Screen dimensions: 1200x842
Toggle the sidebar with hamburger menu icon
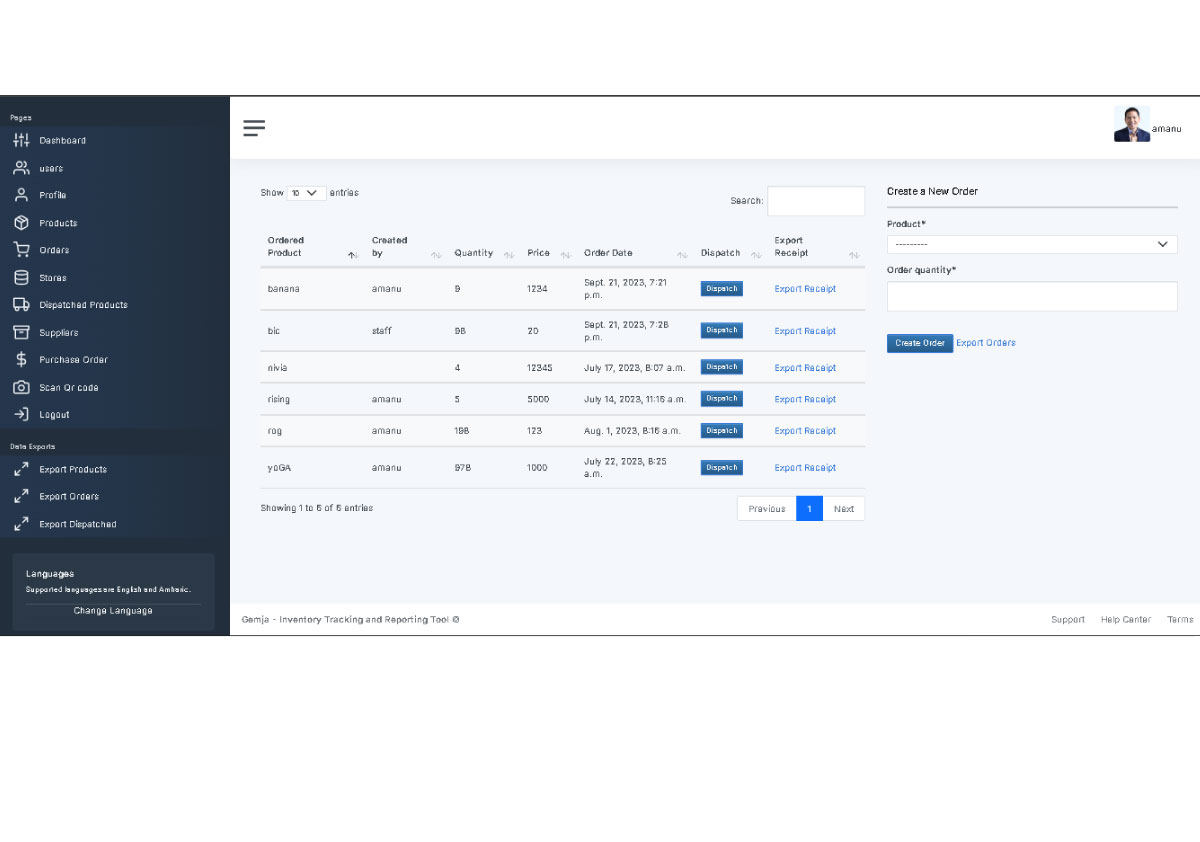[x=254, y=127]
